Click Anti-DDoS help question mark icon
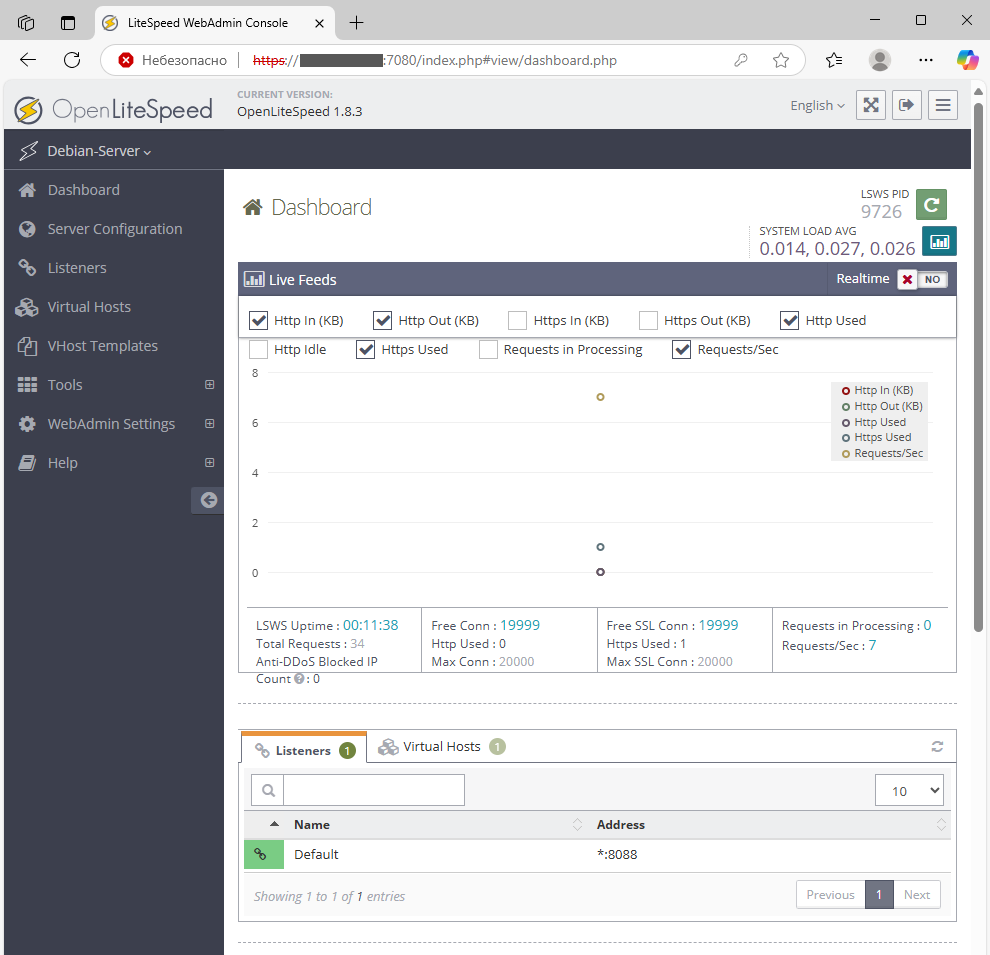990x955 pixels. coord(299,679)
